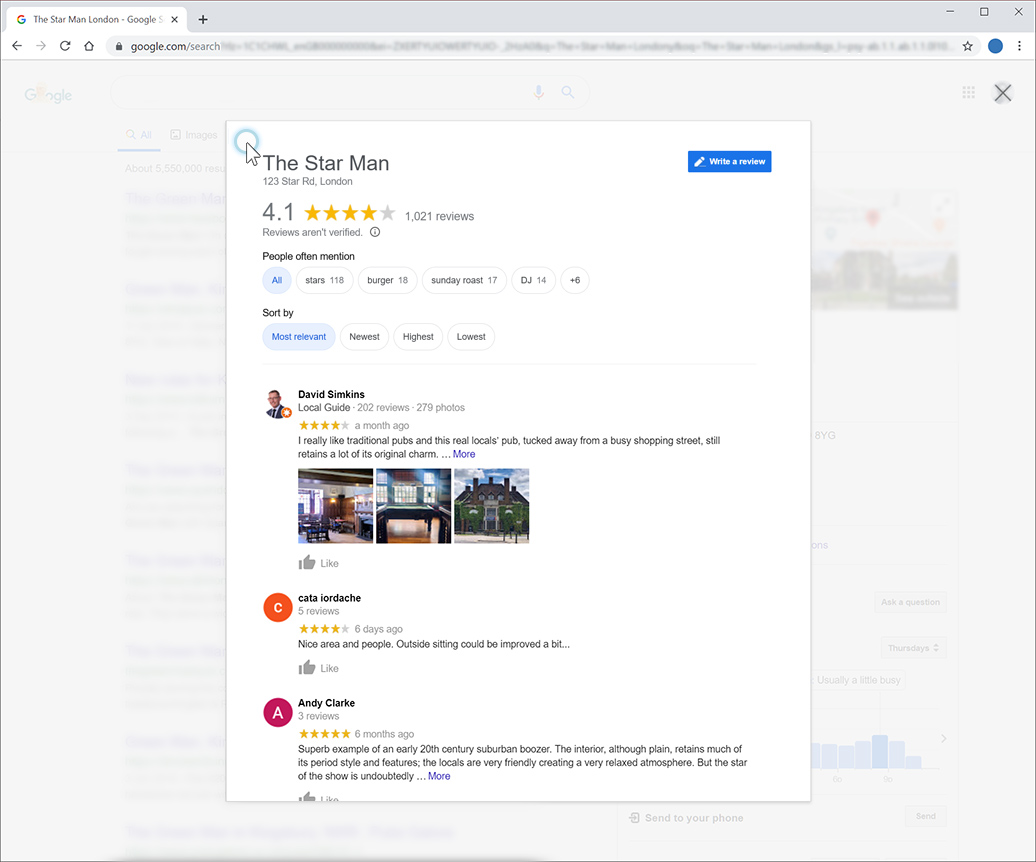
Task: Close the reviews overlay with X icon
Action: click(x=1002, y=93)
